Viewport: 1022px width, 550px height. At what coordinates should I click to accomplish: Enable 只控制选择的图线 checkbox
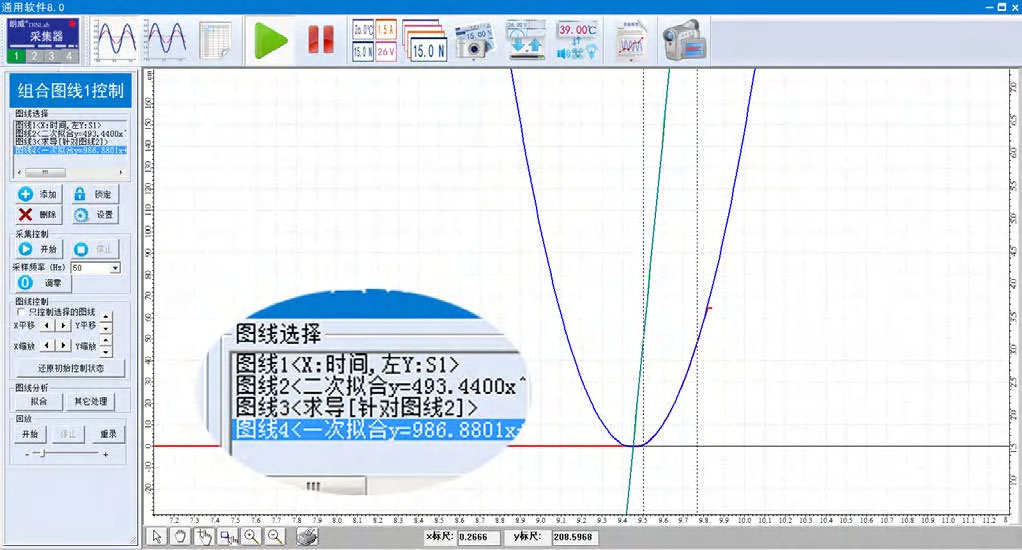pyautogui.click(x=20, y=312)
